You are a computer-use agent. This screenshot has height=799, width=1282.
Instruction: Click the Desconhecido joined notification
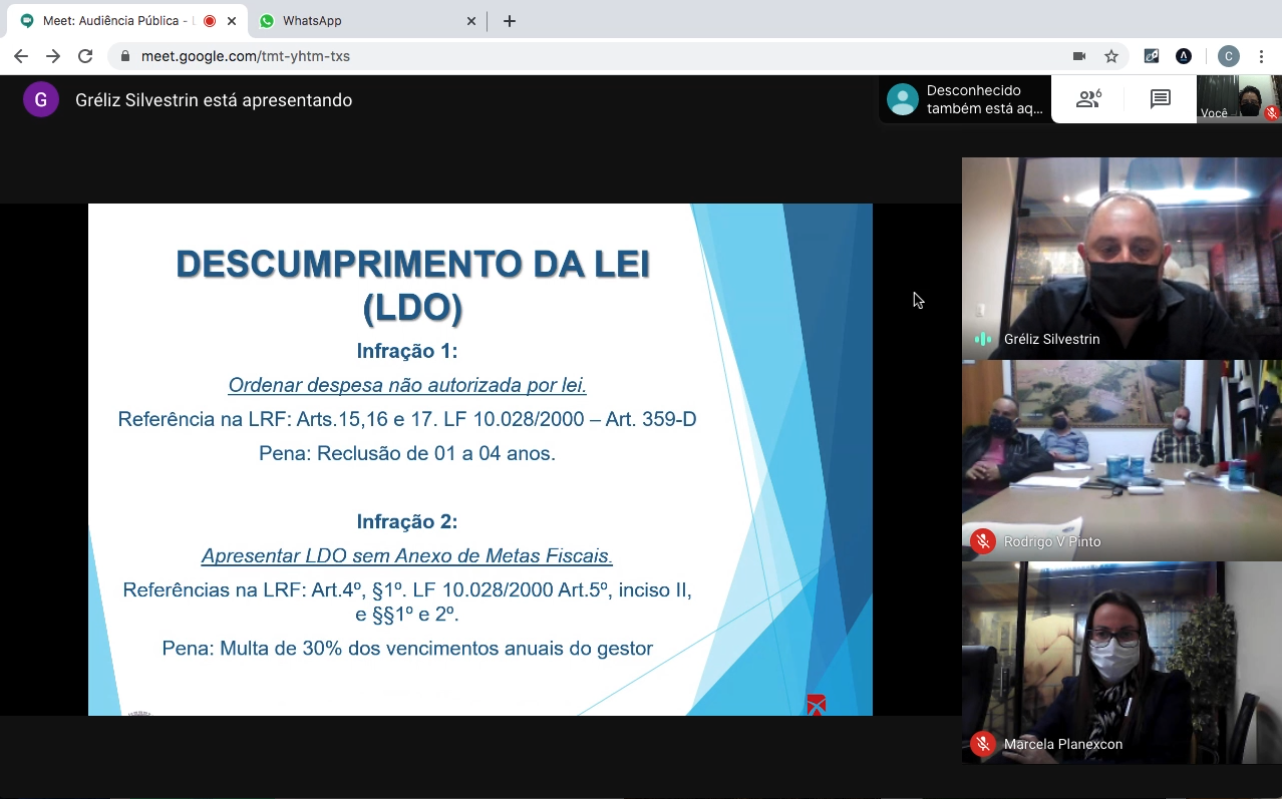pyautogui.click(x=965, y=100)
